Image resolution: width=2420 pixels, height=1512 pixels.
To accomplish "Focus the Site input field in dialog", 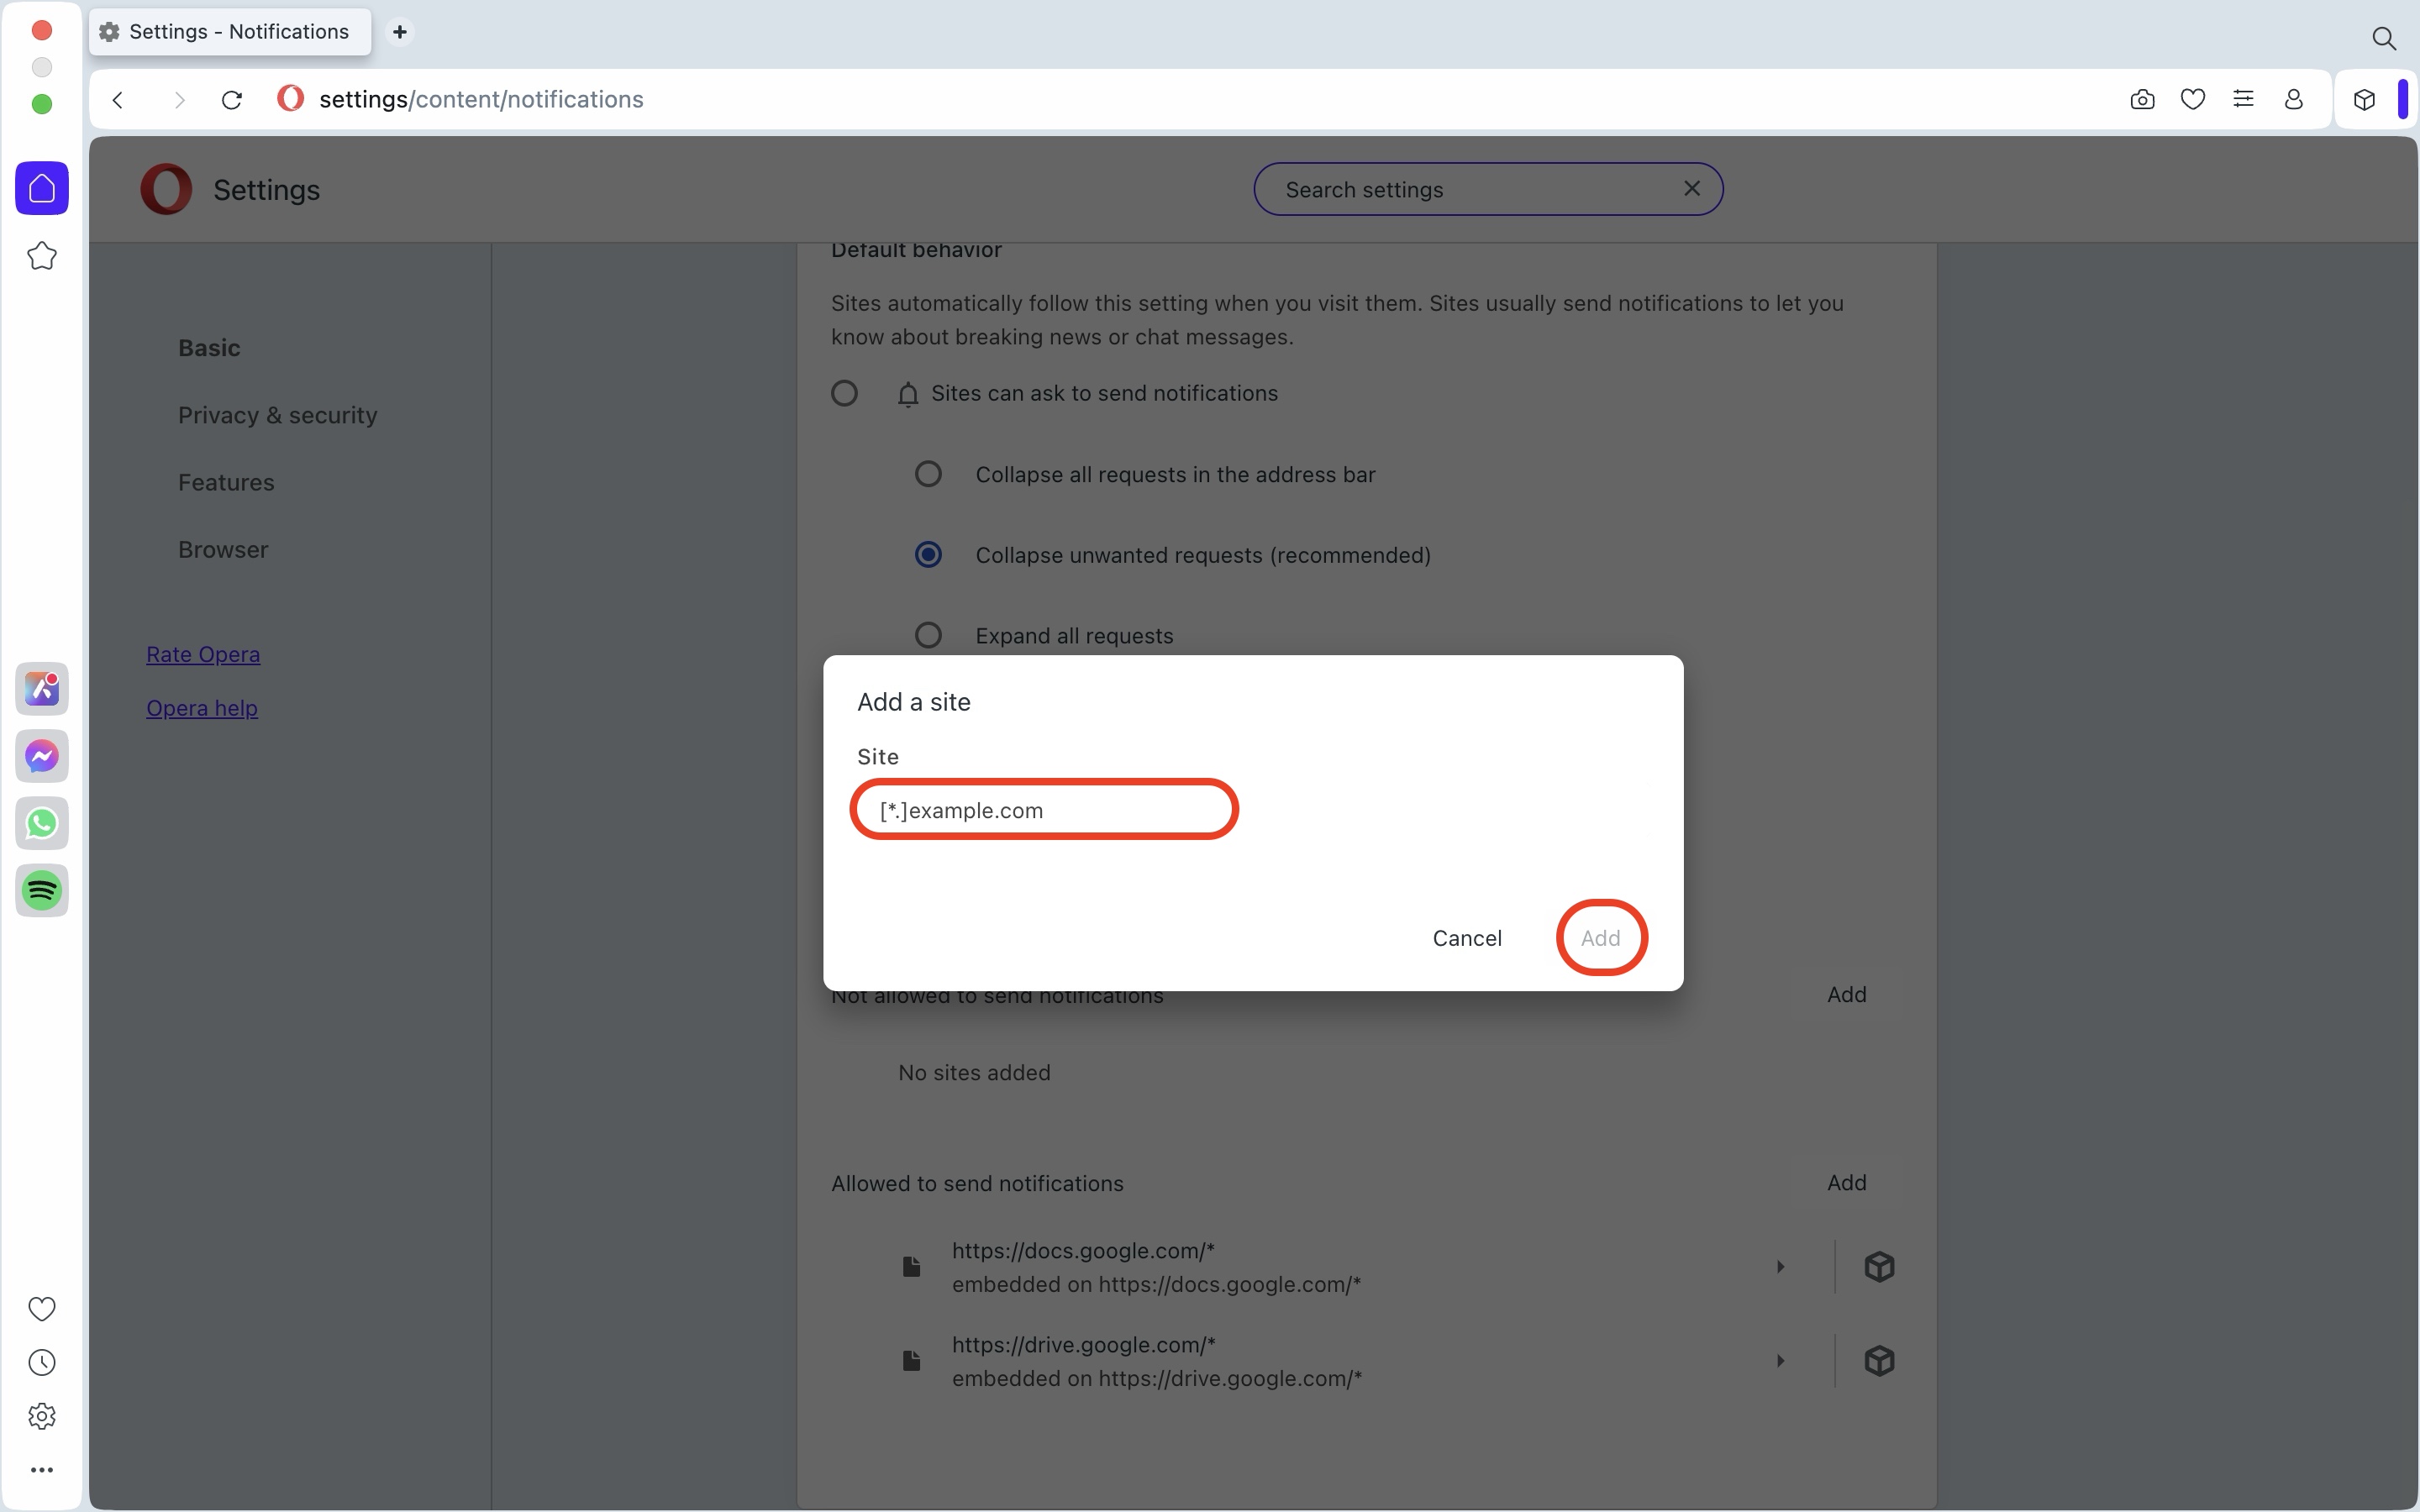I will (1044, 810).
